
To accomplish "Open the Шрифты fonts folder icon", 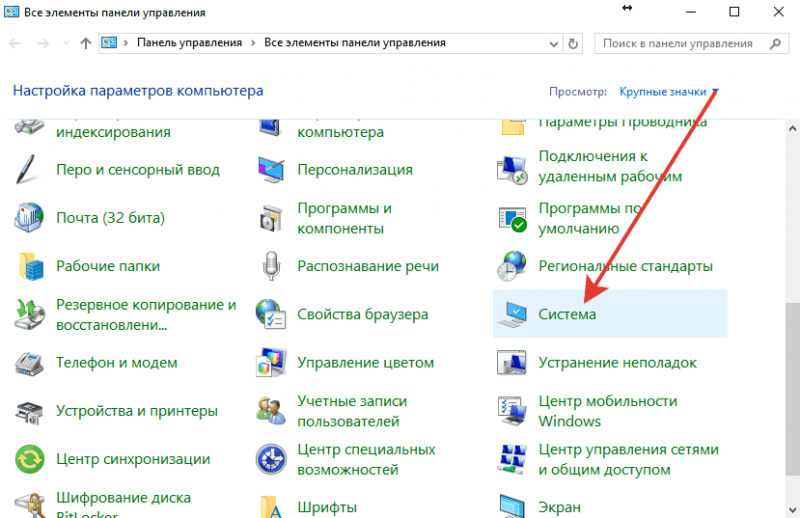I will [x=271, y=507].
